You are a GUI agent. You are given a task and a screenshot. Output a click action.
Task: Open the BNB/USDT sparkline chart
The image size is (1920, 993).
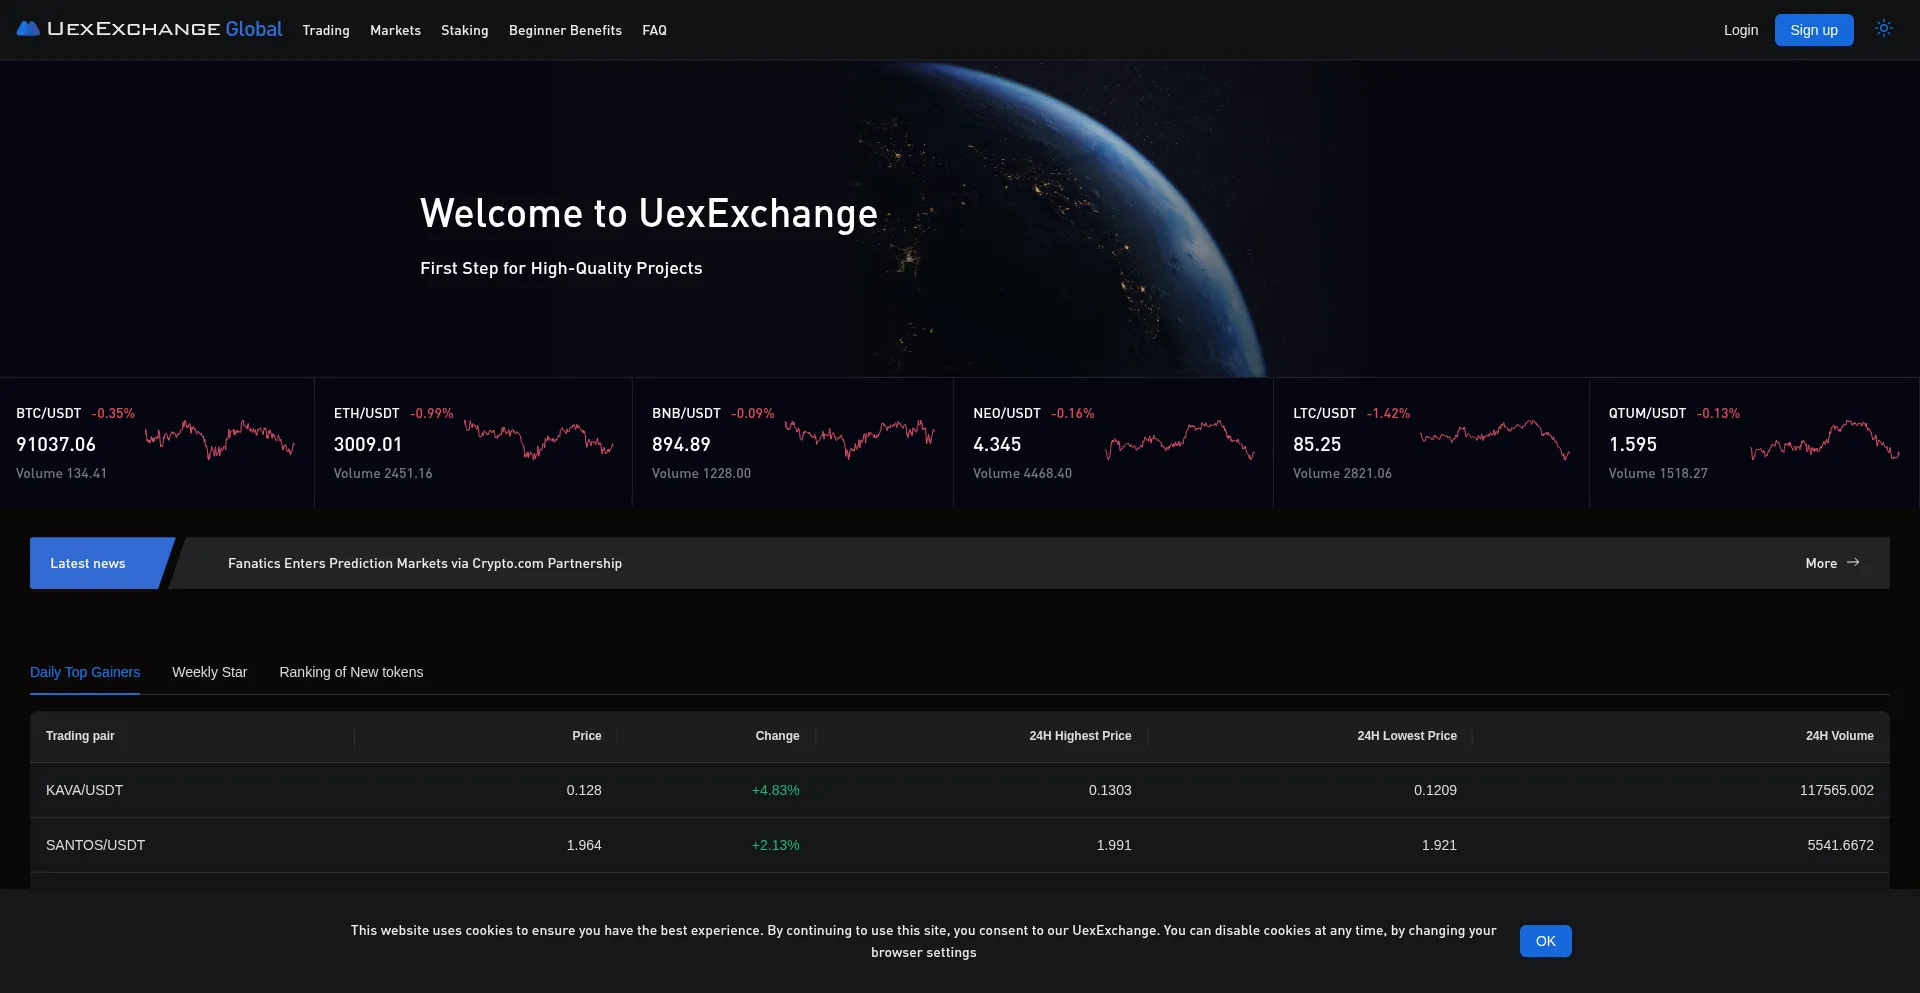point(859,438)
